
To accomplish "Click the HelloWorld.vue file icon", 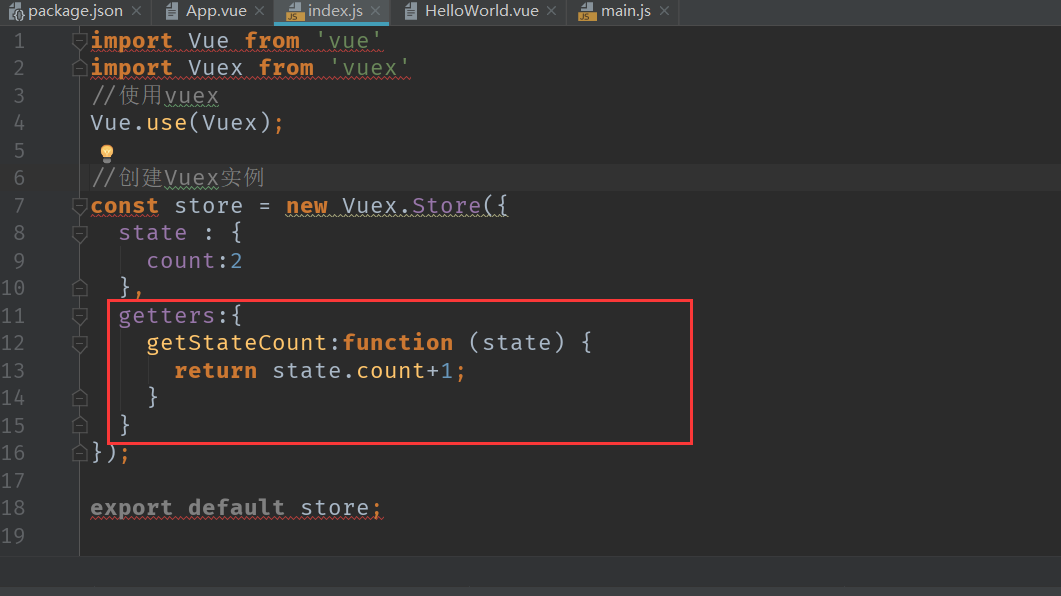I will pos(411,12).
